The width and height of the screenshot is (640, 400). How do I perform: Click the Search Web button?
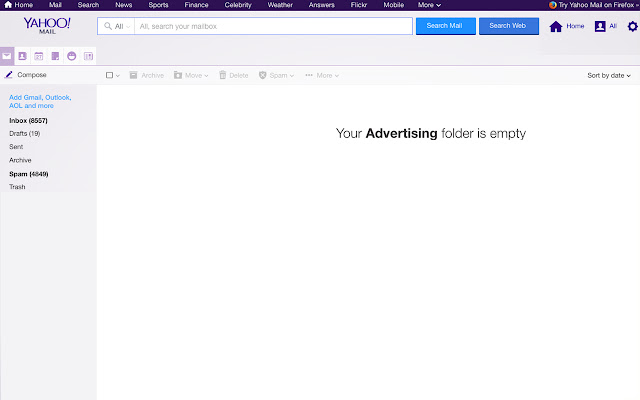coord(509,26)
